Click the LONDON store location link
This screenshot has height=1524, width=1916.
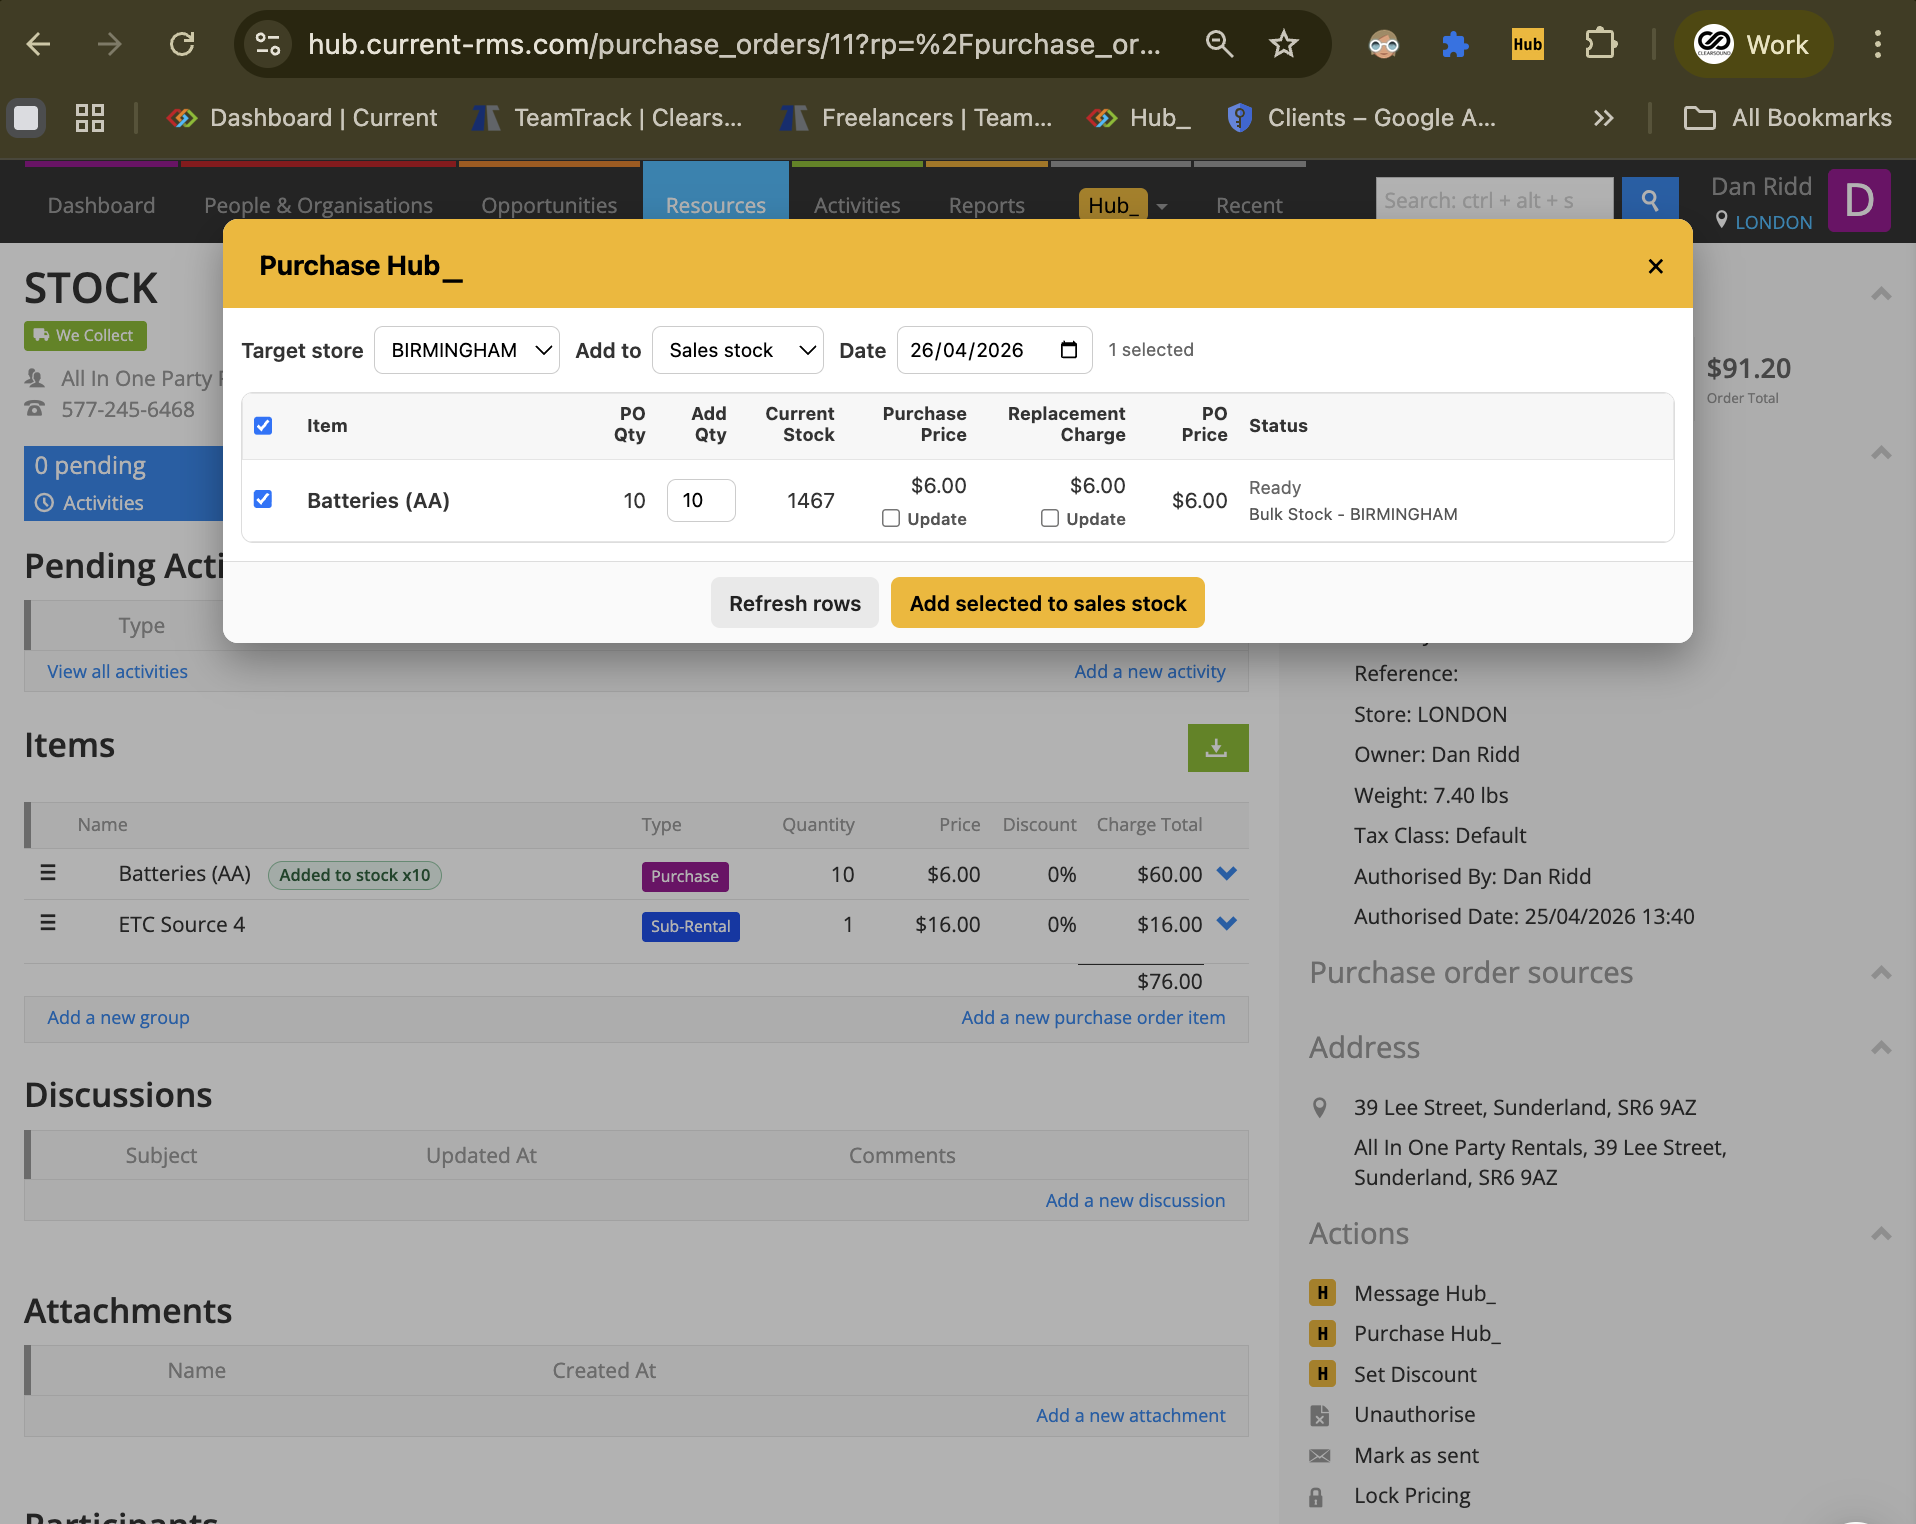click(1773, 222)
